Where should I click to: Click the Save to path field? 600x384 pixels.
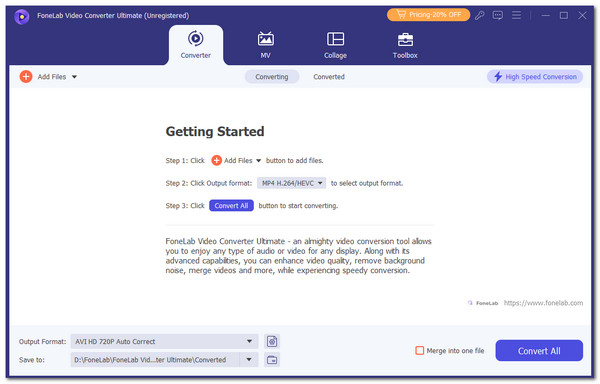pos(155,360)
